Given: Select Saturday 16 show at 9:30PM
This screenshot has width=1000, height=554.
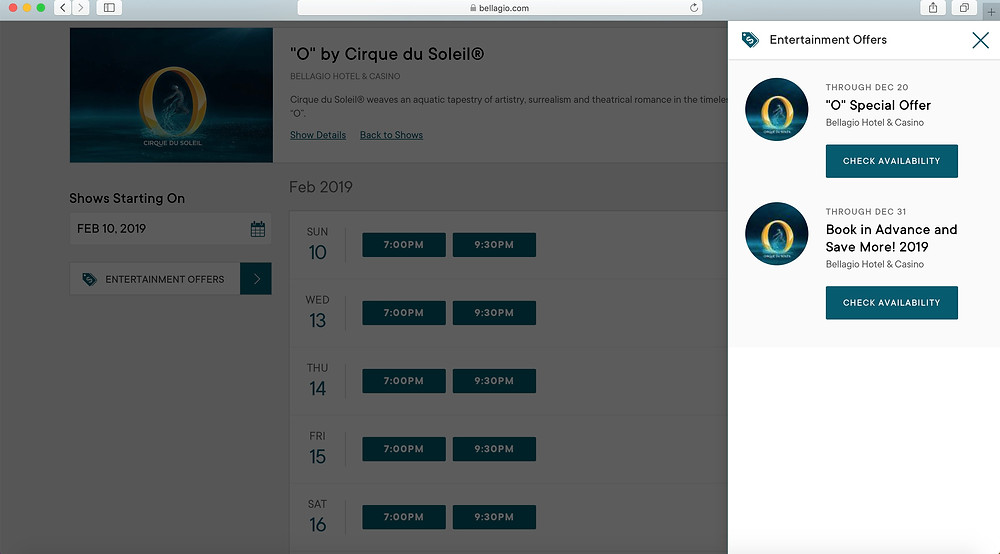Looking at the screenshot, I should 494,517.
